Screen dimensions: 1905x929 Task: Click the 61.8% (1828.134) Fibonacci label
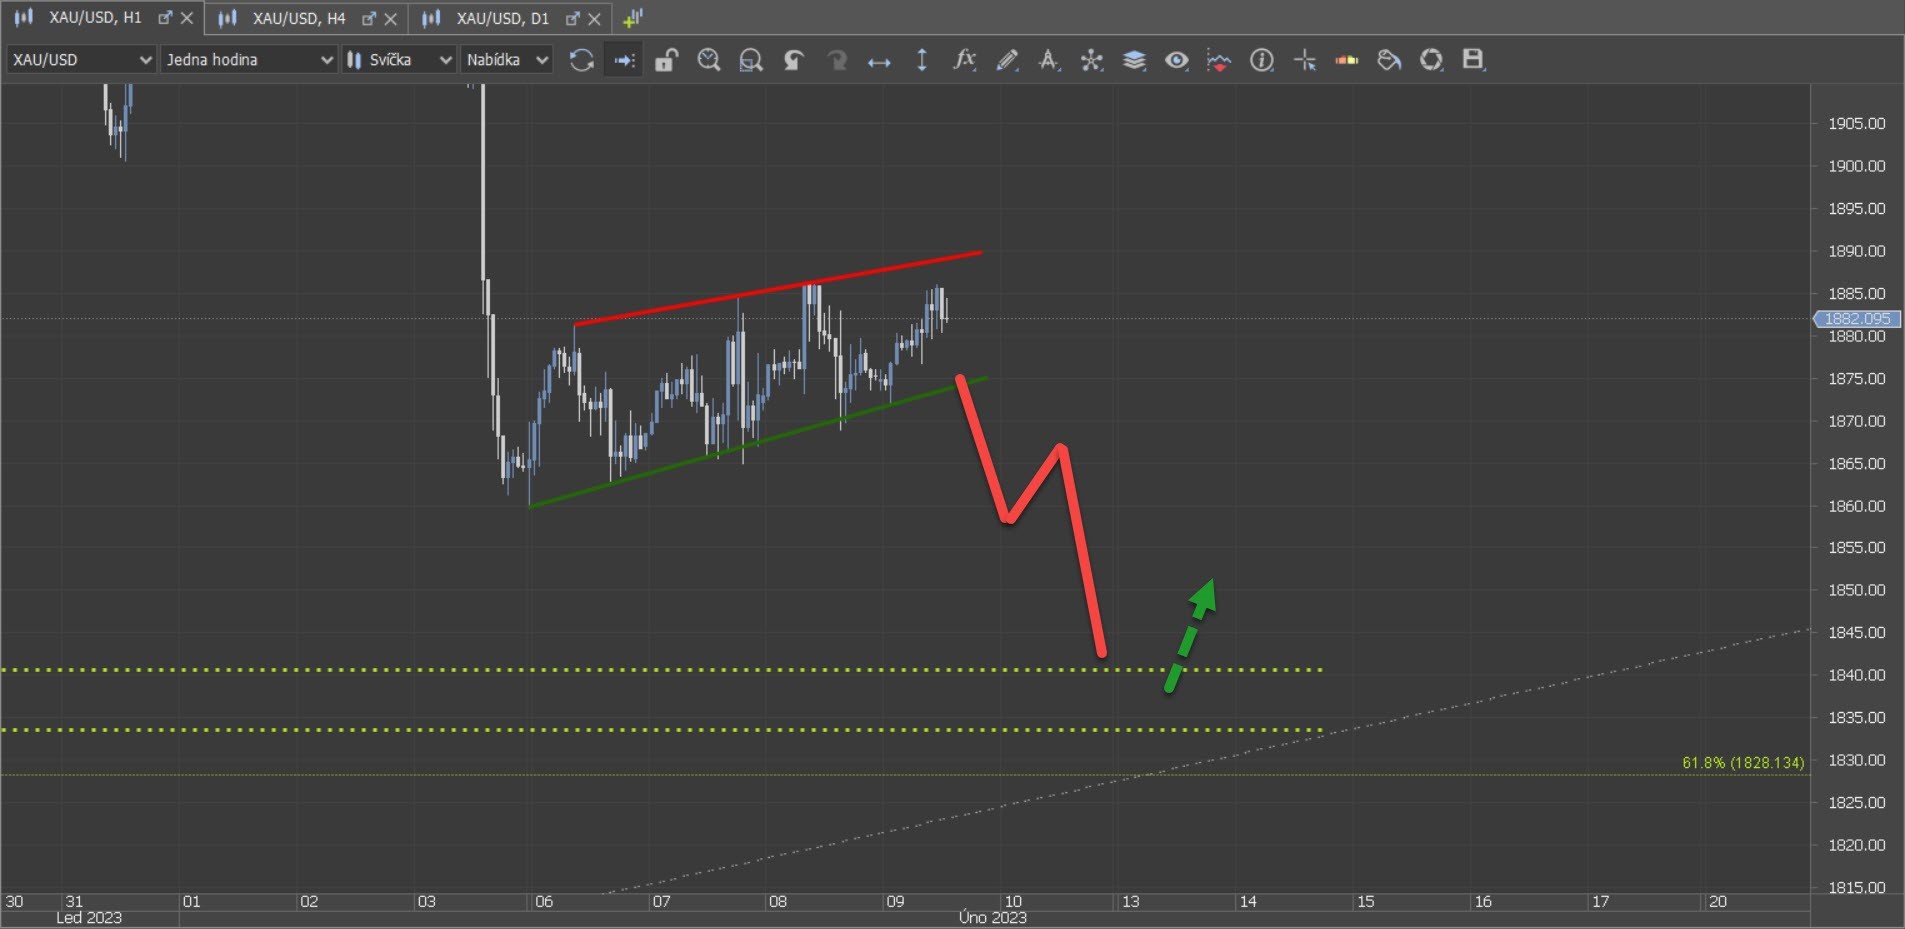(1743, 763)
